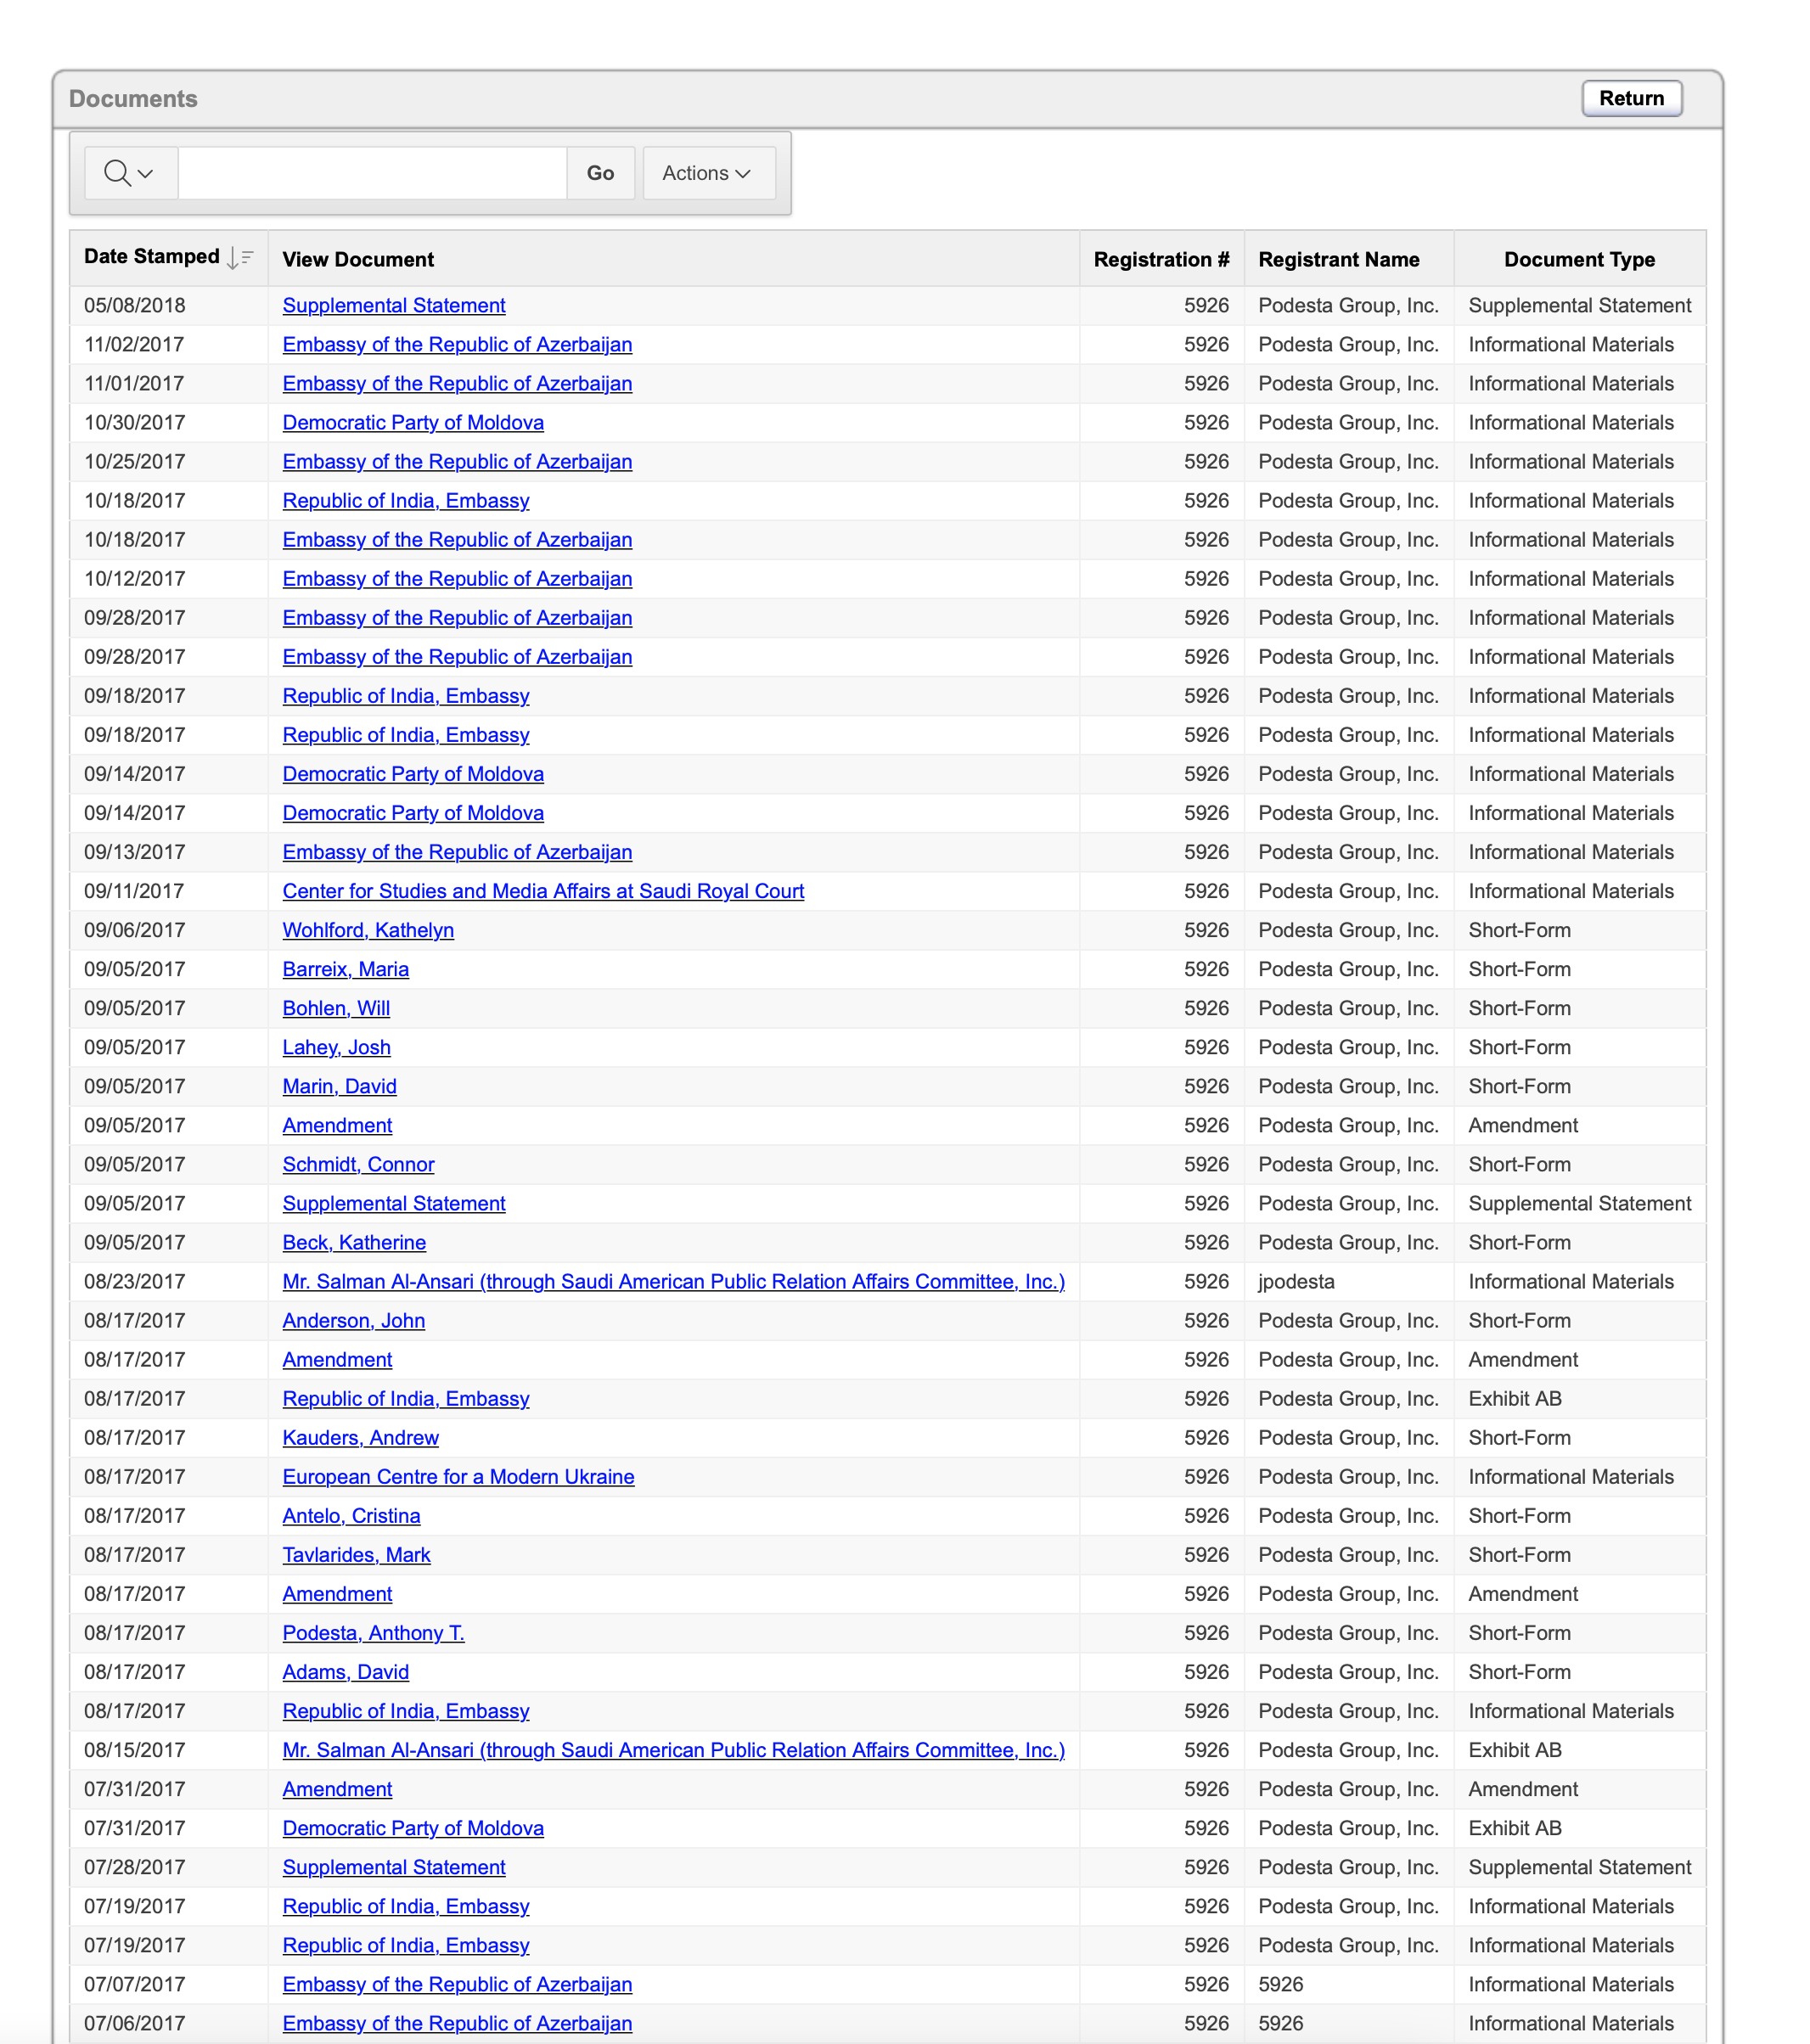Image resolution: width=1810 pixels, height=2044 pixels.
Task: Click the Go search button
Action: [x=600, y=173]
